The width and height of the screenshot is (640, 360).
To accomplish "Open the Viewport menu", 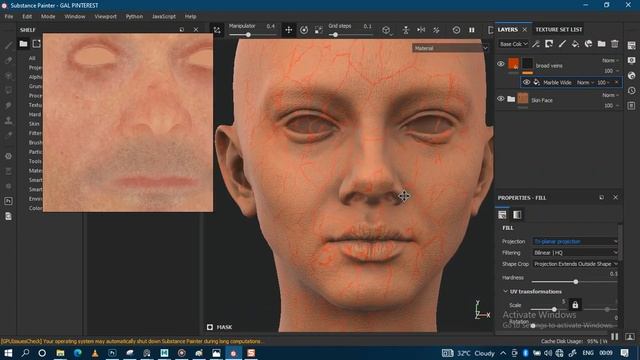I will 105,16.
